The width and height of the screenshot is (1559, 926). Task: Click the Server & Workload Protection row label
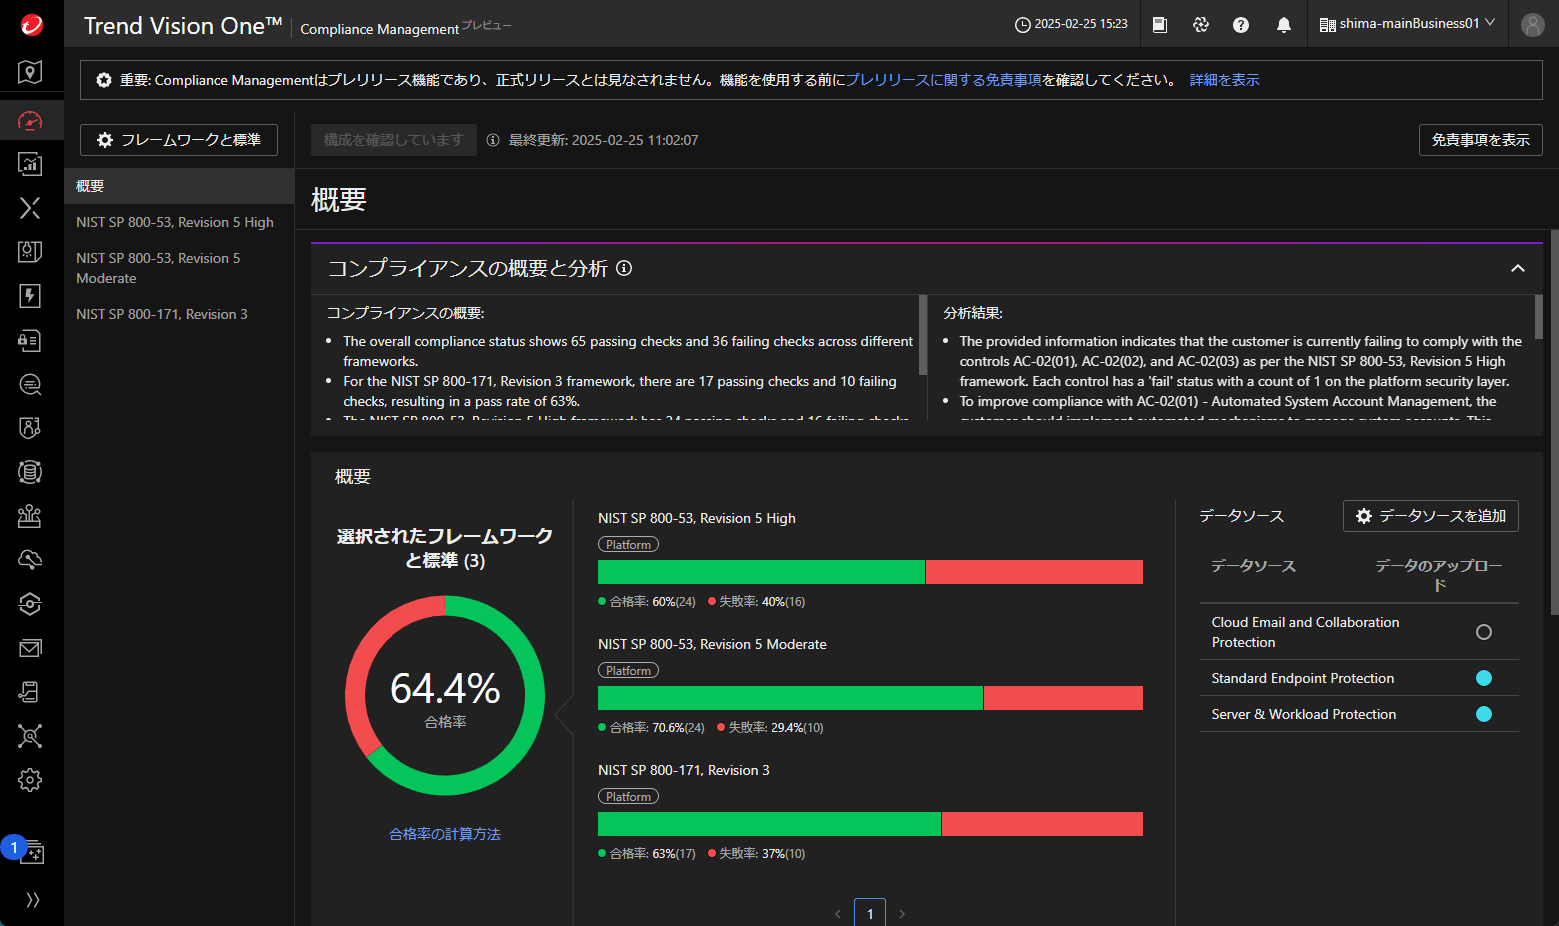[x=1304, y=714]
